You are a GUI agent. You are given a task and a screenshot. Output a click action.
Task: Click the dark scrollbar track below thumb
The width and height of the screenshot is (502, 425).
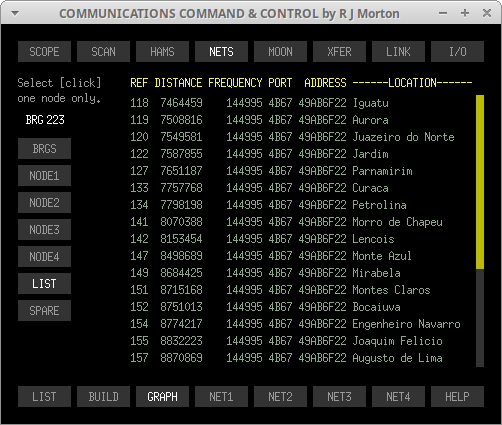click(480, 318)
